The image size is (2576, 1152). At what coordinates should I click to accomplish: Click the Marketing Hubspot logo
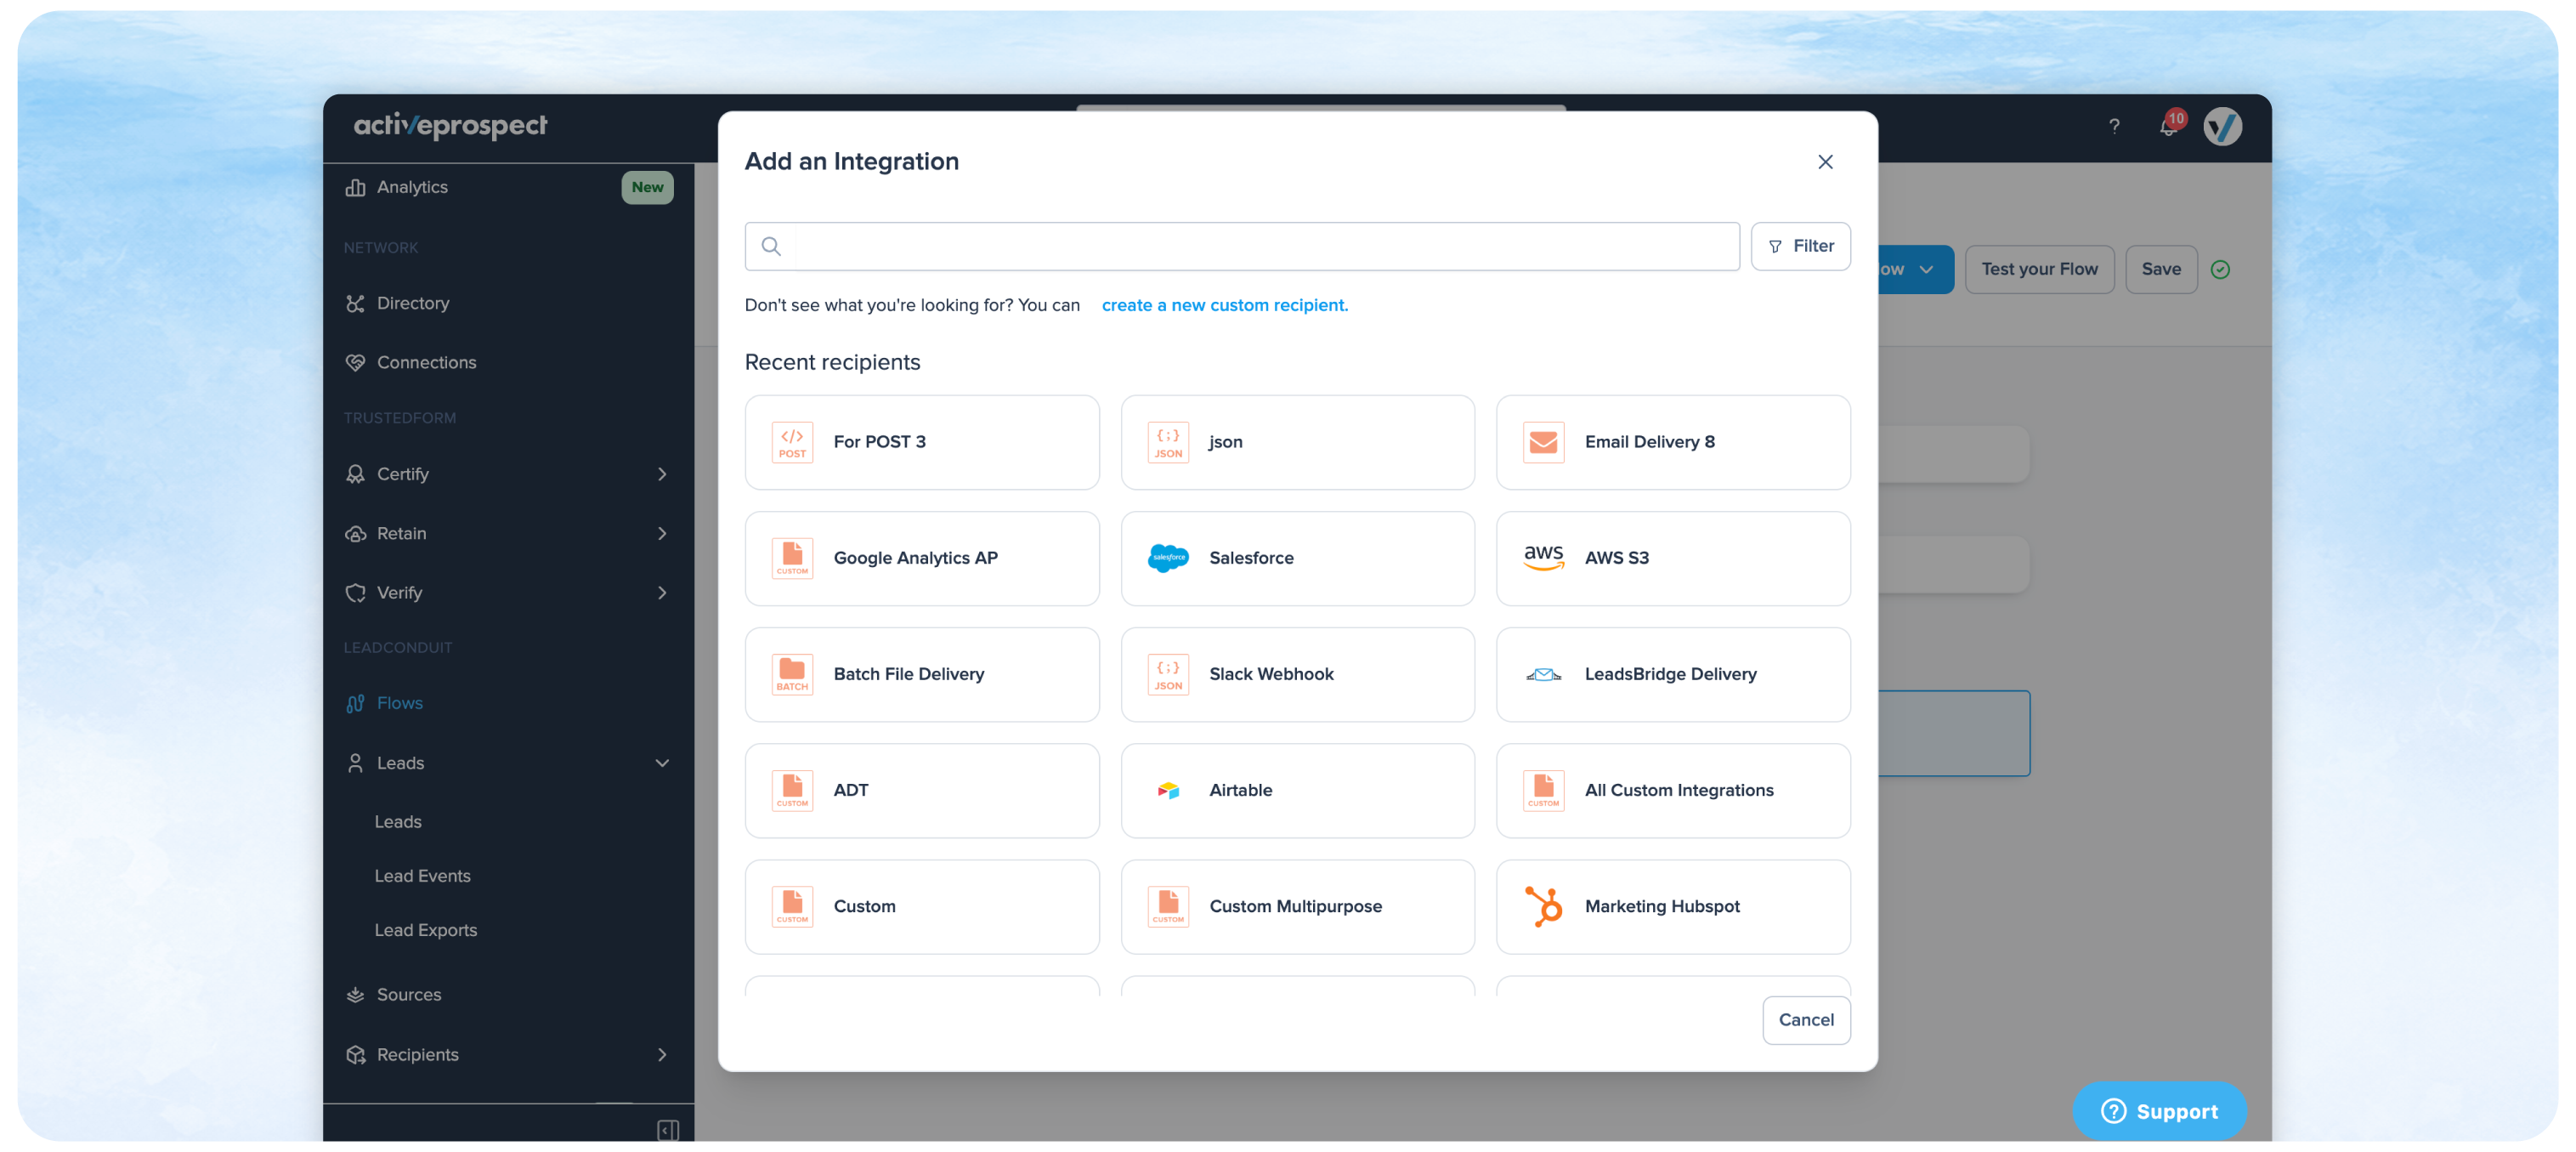coord(1543,906)
